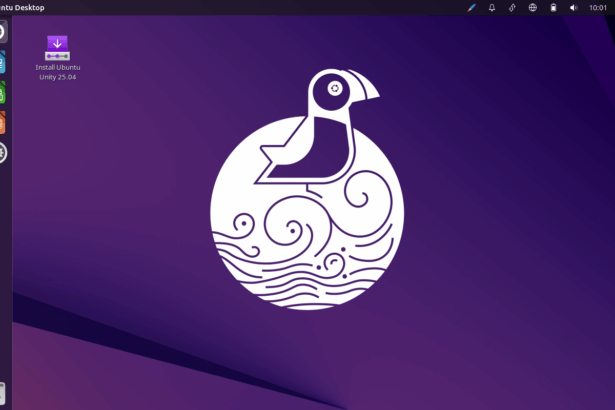Launch LibreOffice Calc from the launcher
This screenshot has width=615, height=410.
coord(3,92)
